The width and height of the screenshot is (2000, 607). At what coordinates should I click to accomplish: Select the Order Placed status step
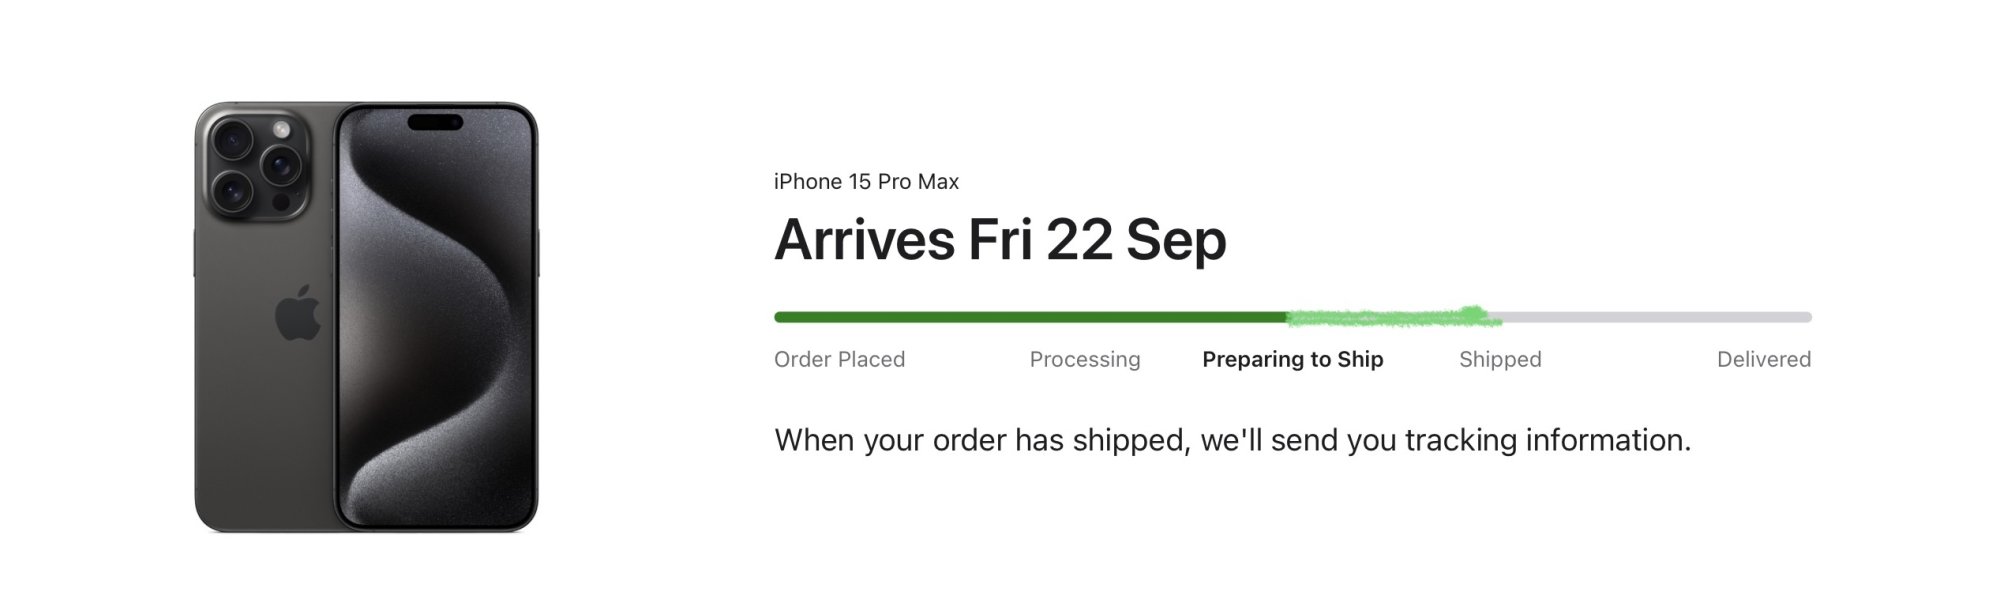tap(839, 359)
